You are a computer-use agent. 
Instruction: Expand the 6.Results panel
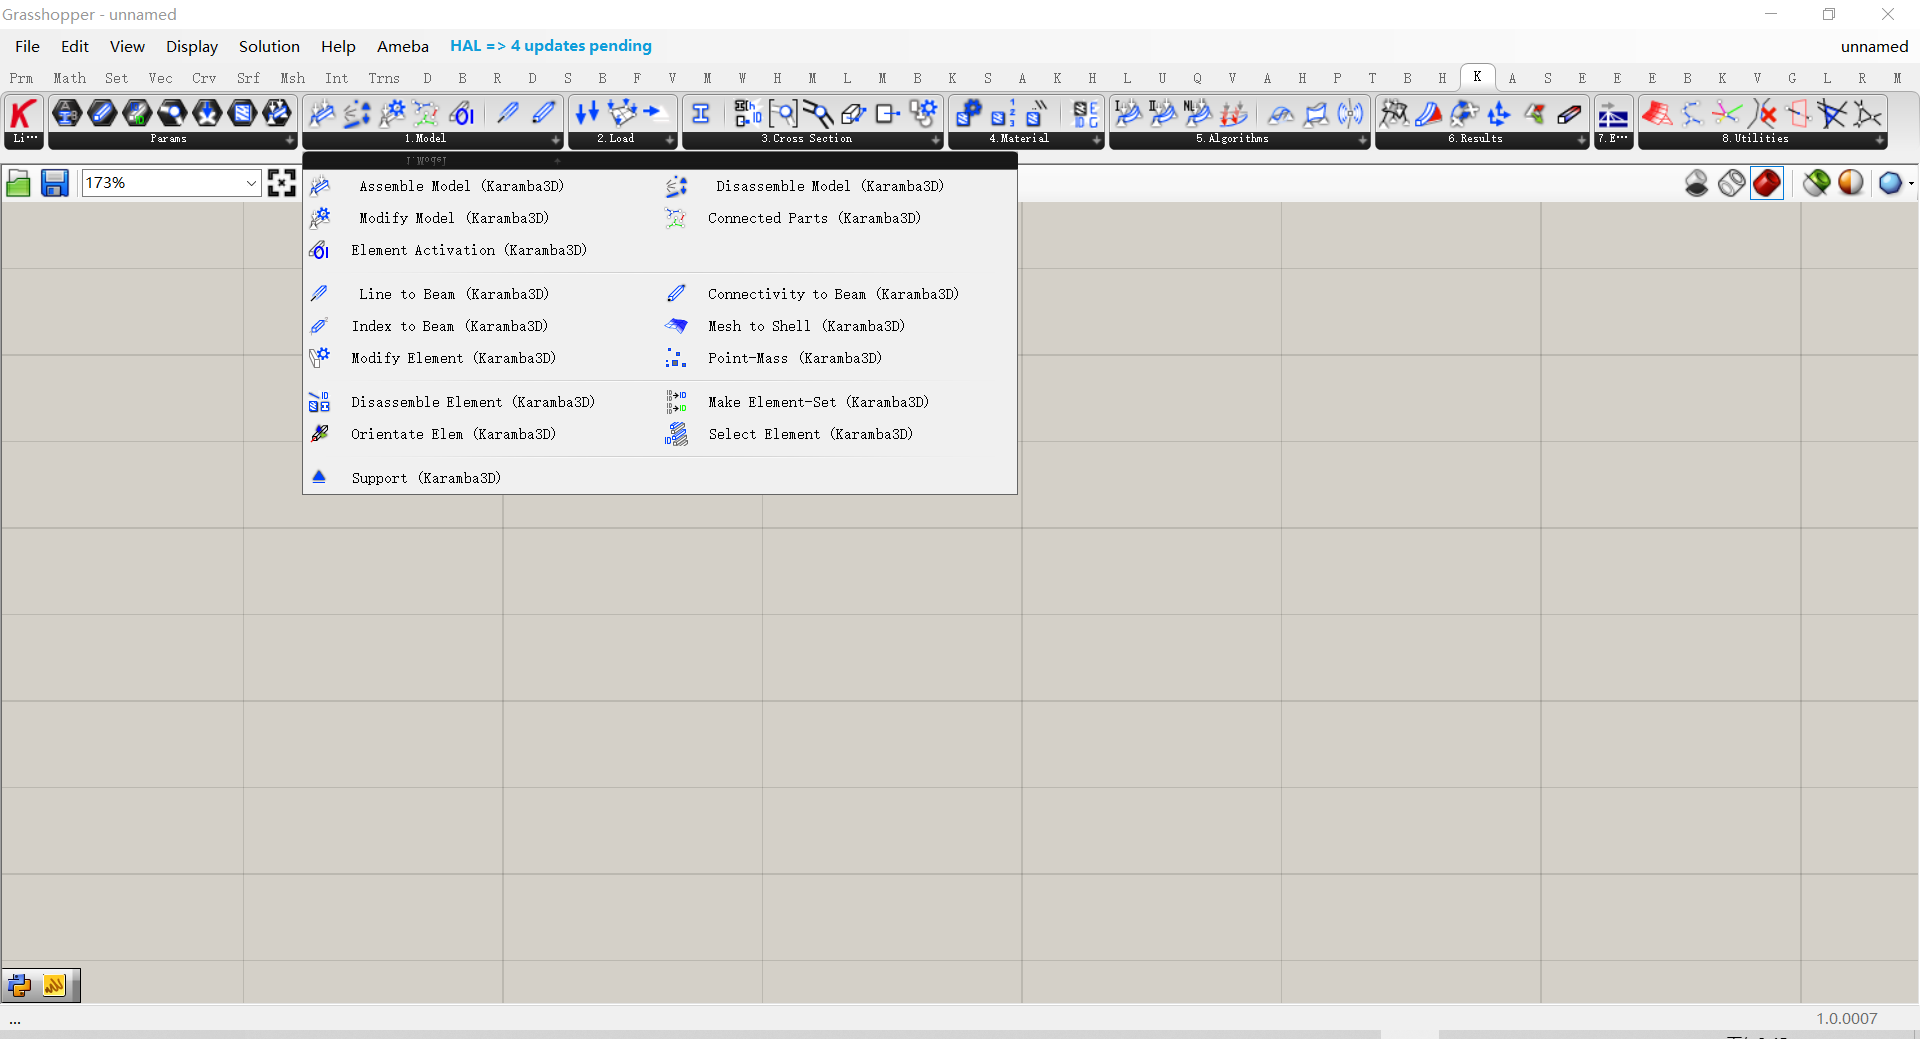1582,140
